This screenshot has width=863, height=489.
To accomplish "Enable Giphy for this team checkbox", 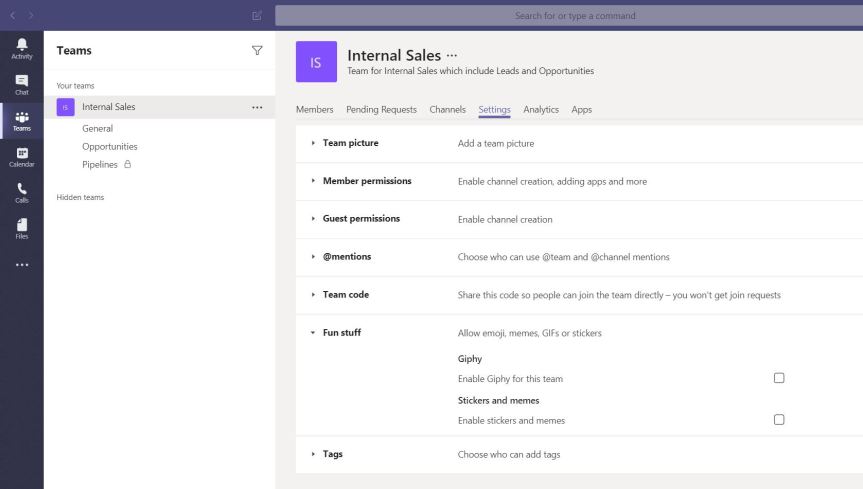I will point(779,378).
